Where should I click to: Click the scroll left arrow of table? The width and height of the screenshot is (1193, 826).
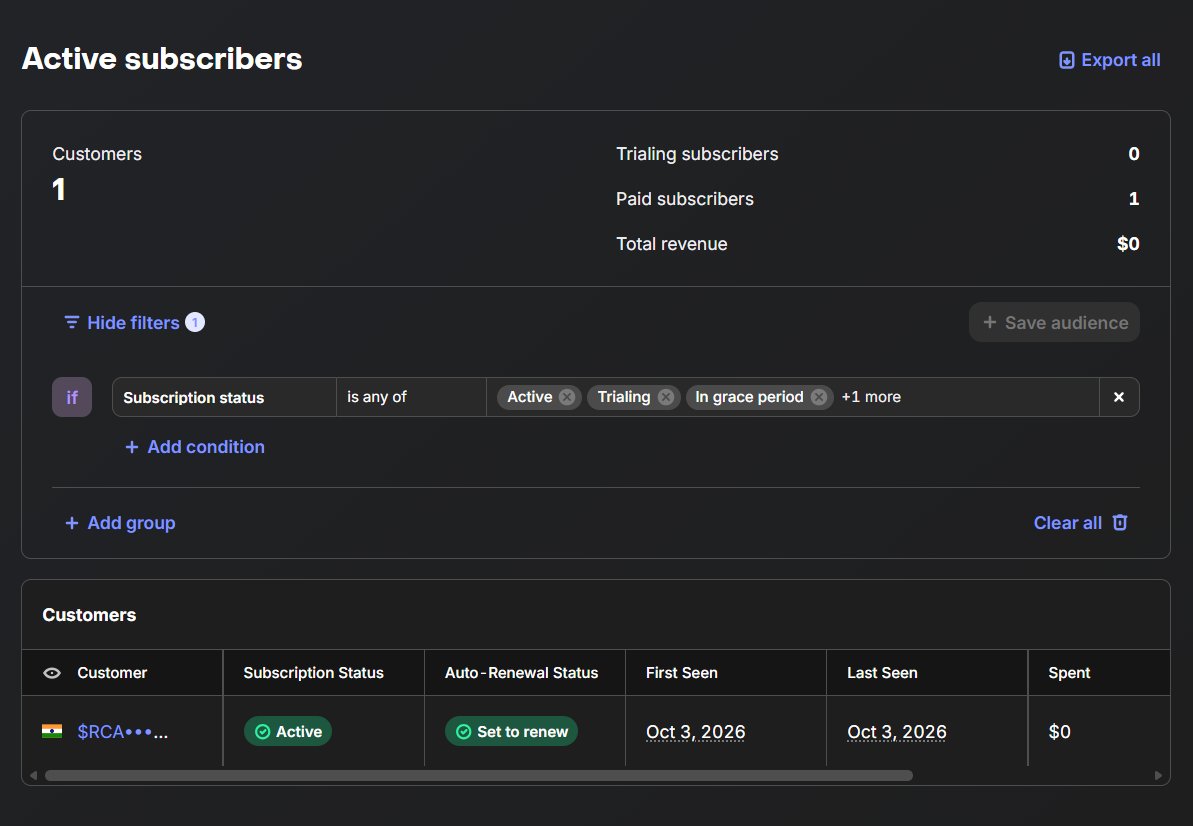tap(33, 776)
